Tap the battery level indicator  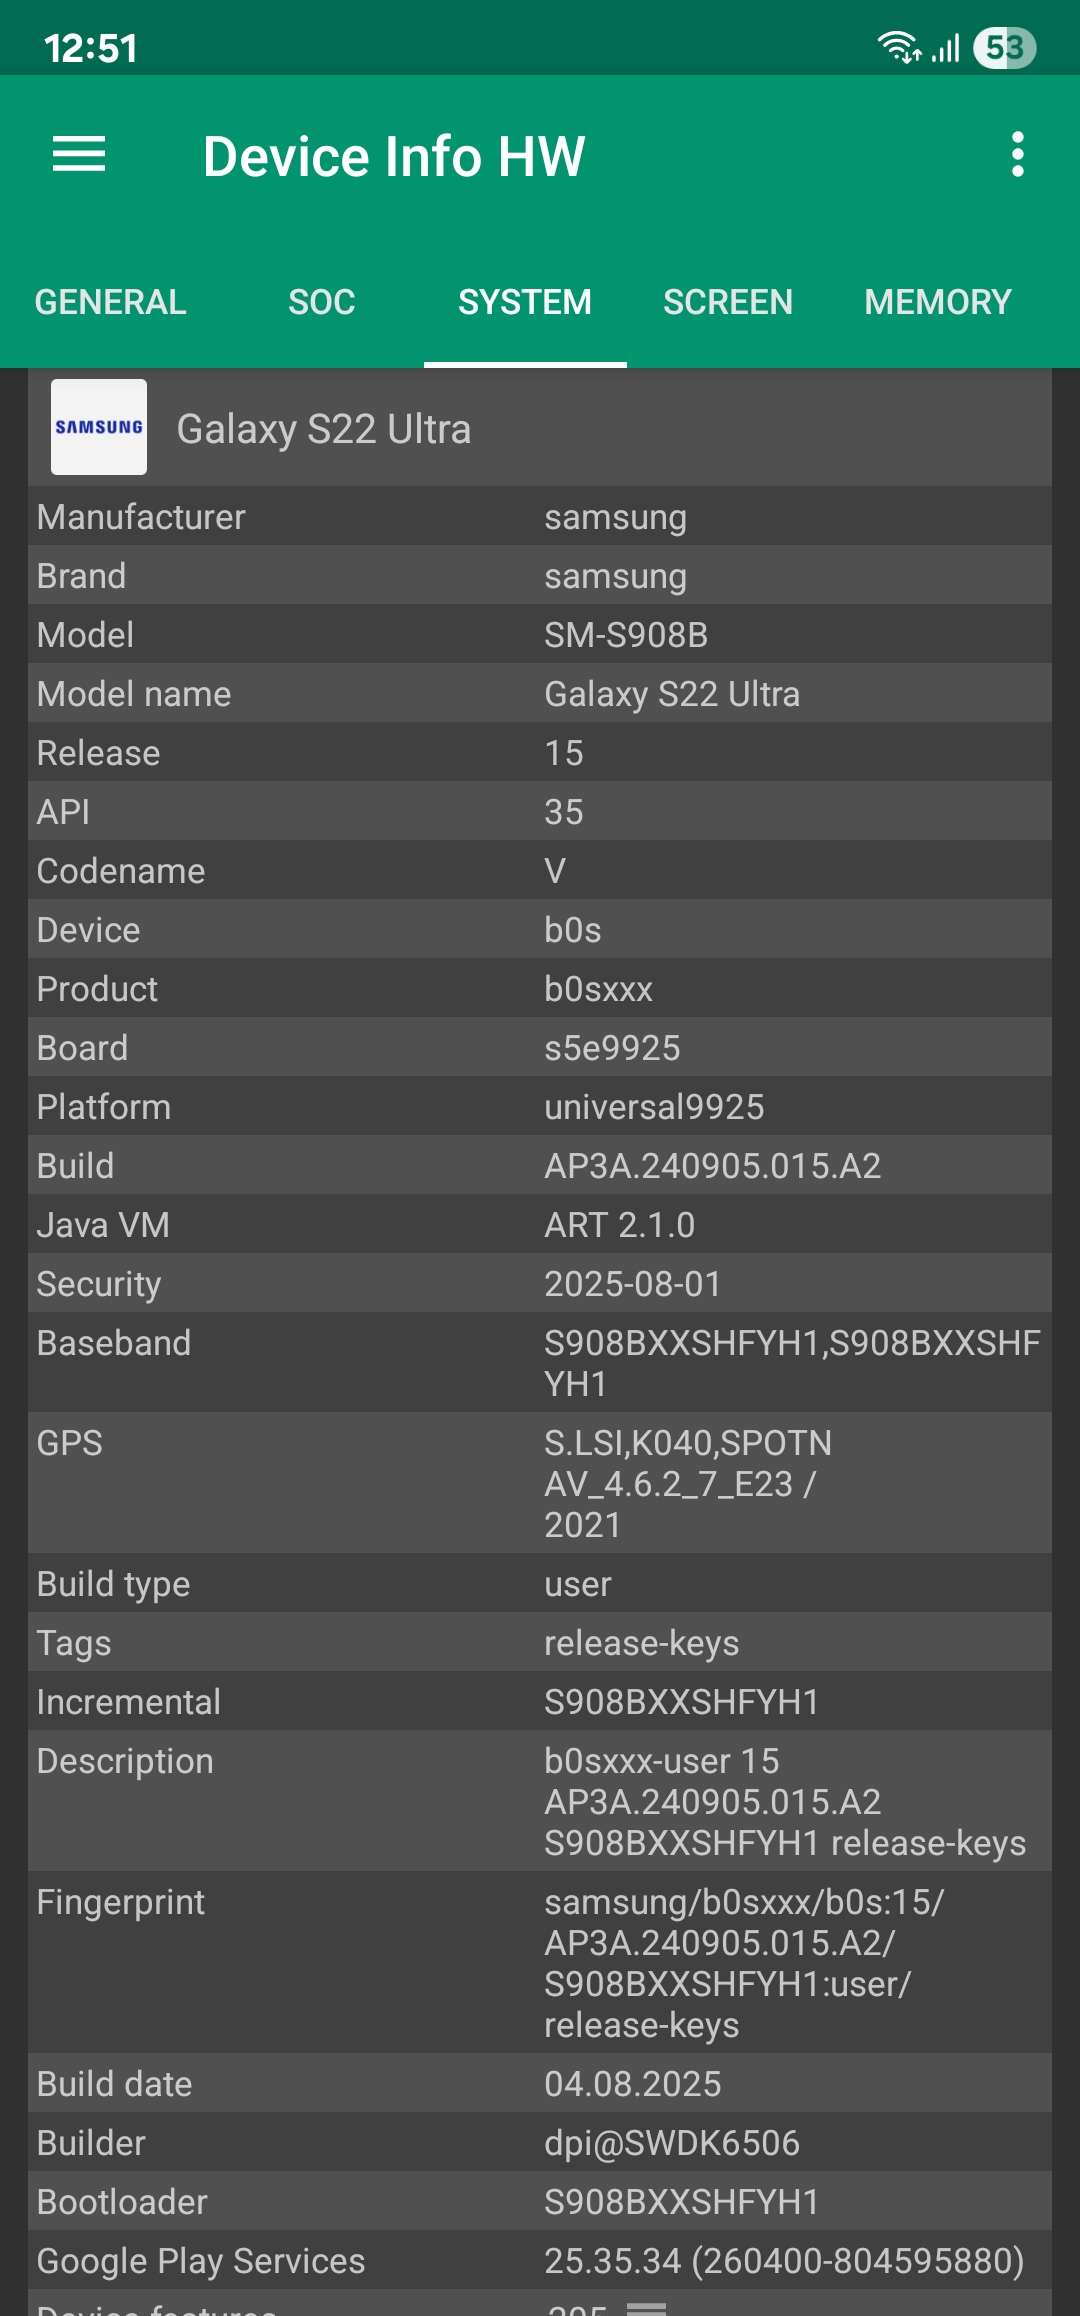tap(1005, 48)
